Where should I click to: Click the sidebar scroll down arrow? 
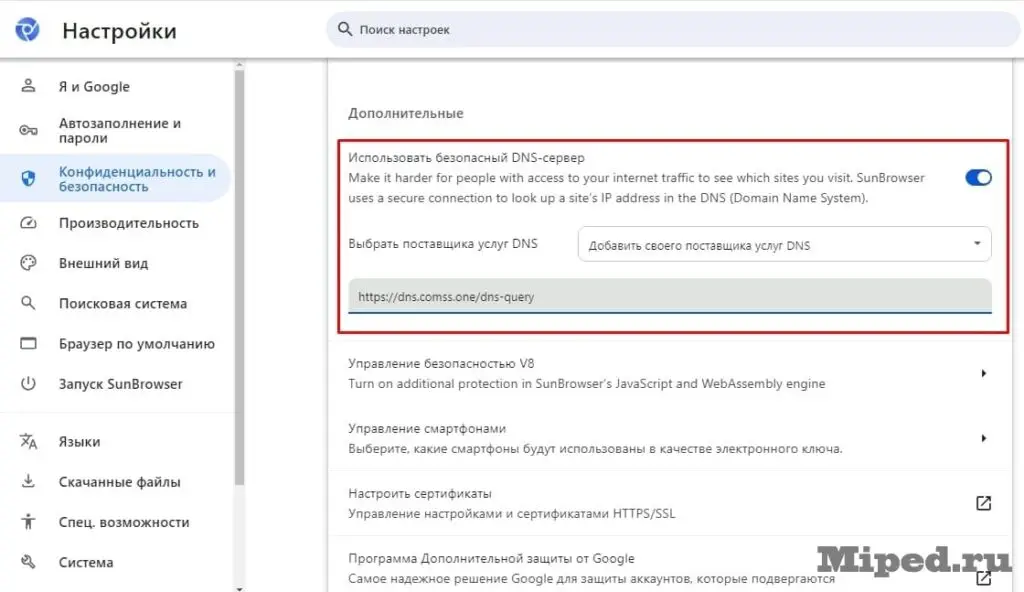pos(239,588)
